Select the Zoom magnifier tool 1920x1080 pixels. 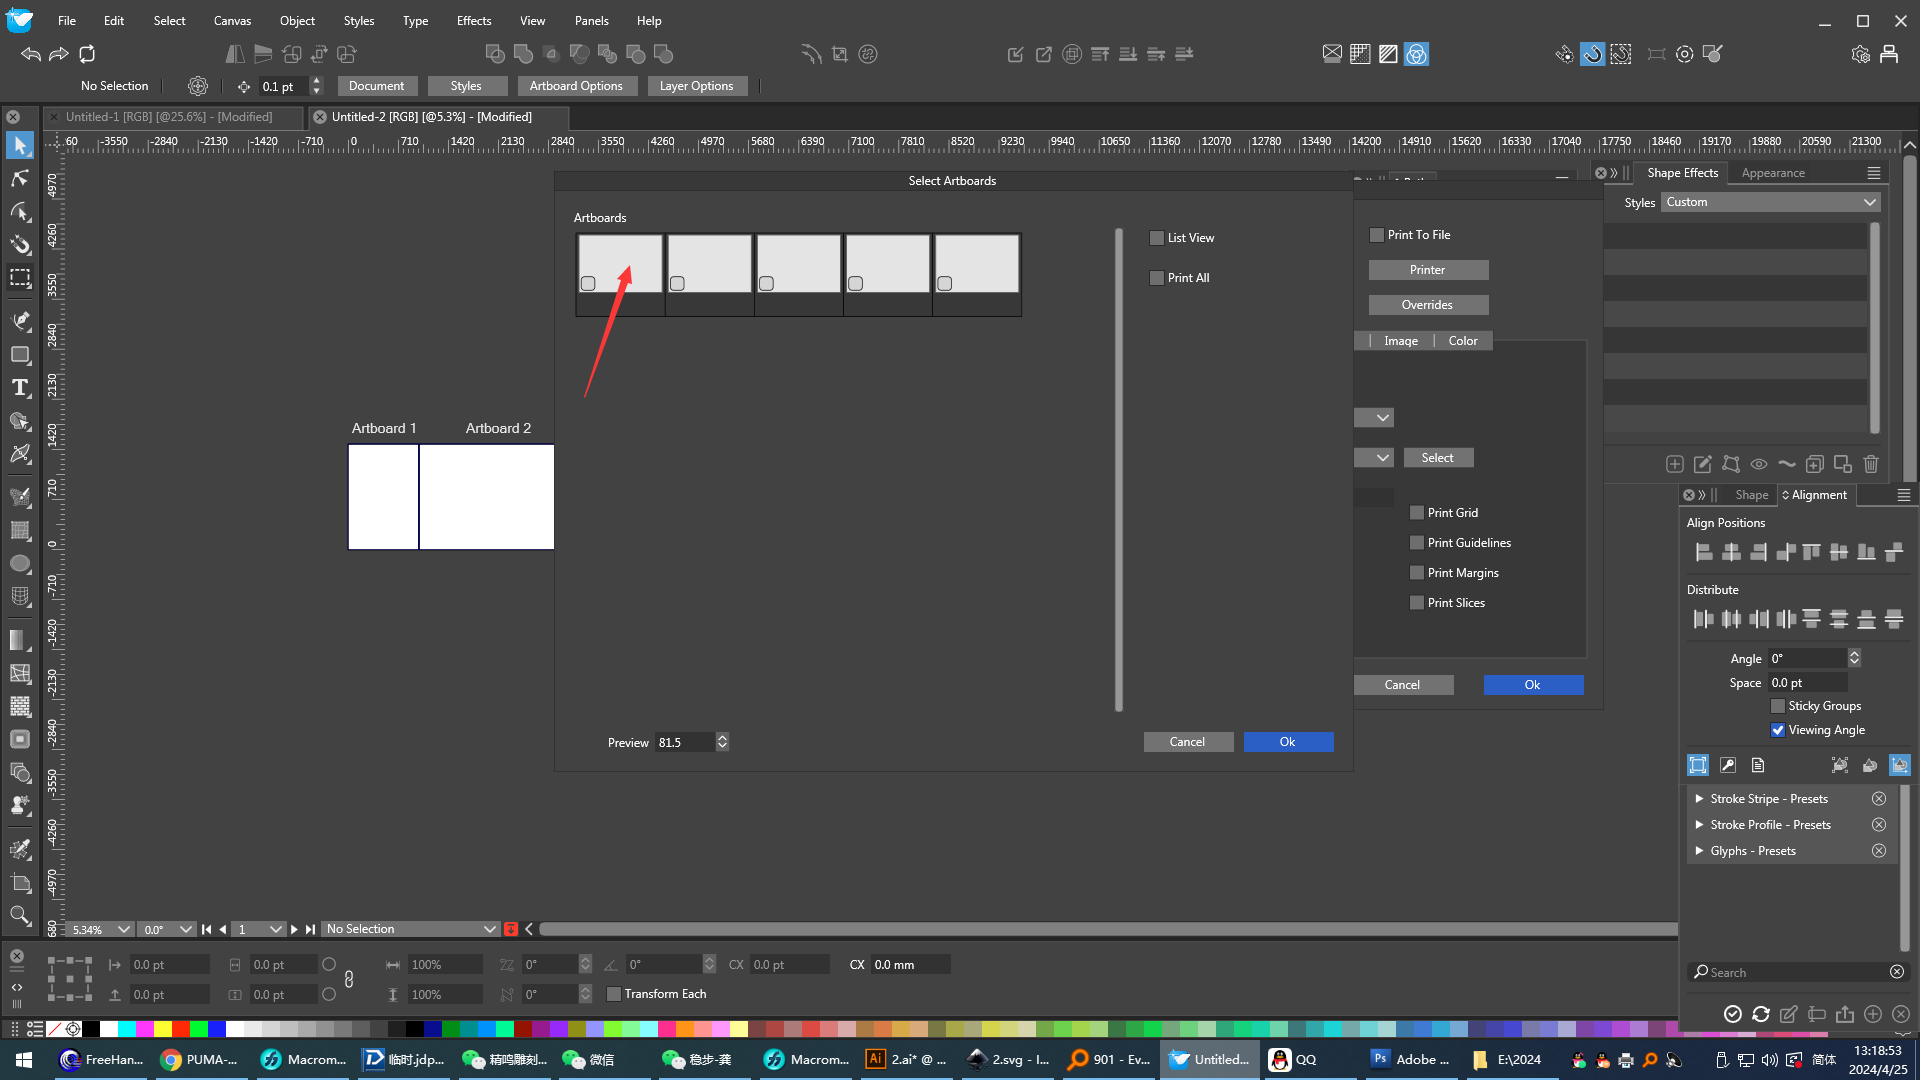click(x=20, y=915)
